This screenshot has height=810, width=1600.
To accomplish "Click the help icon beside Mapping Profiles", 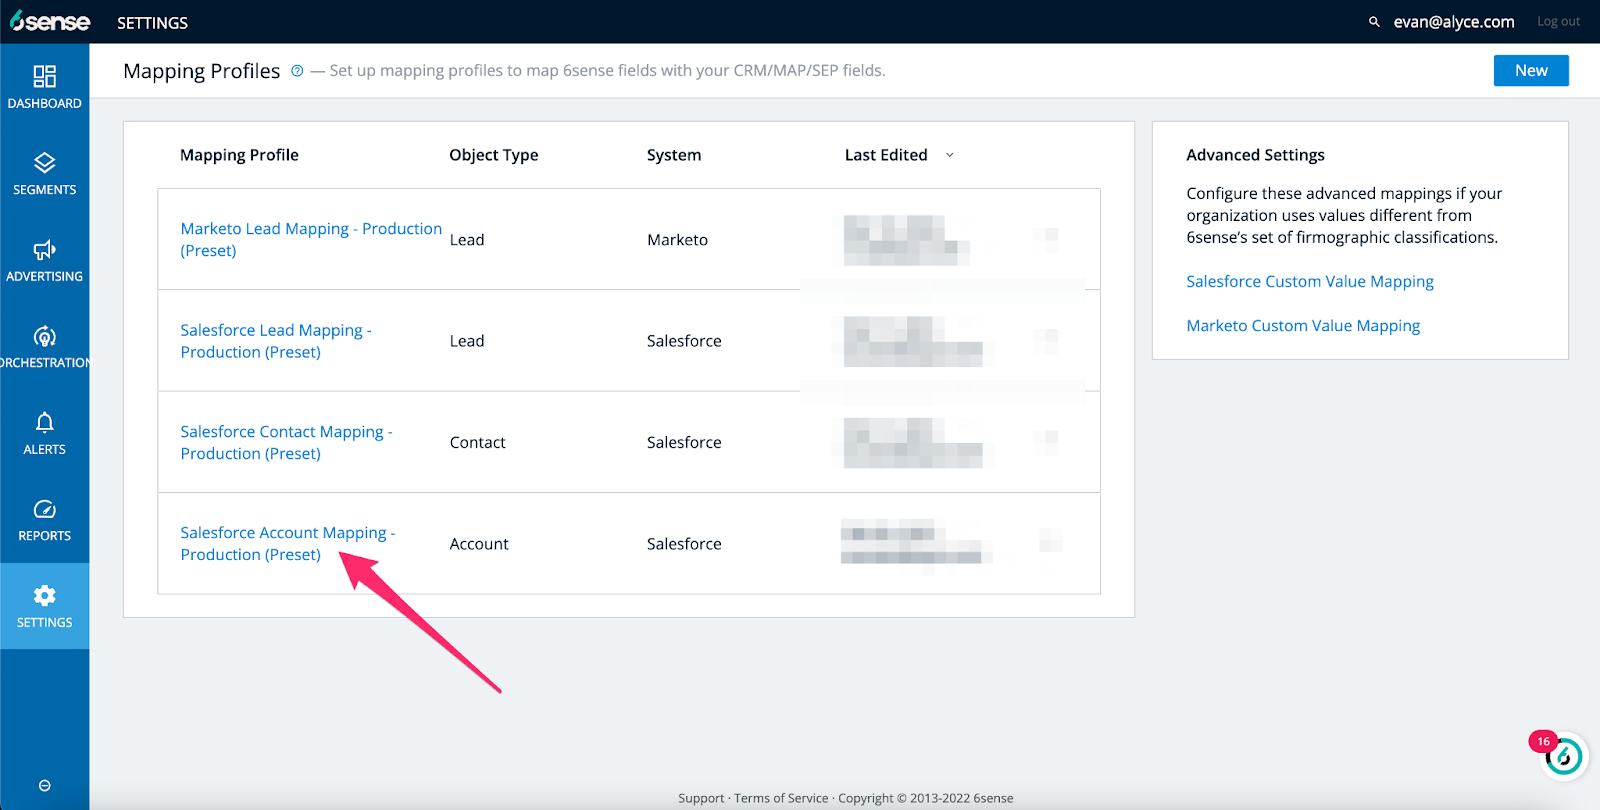I will [297, 71].
